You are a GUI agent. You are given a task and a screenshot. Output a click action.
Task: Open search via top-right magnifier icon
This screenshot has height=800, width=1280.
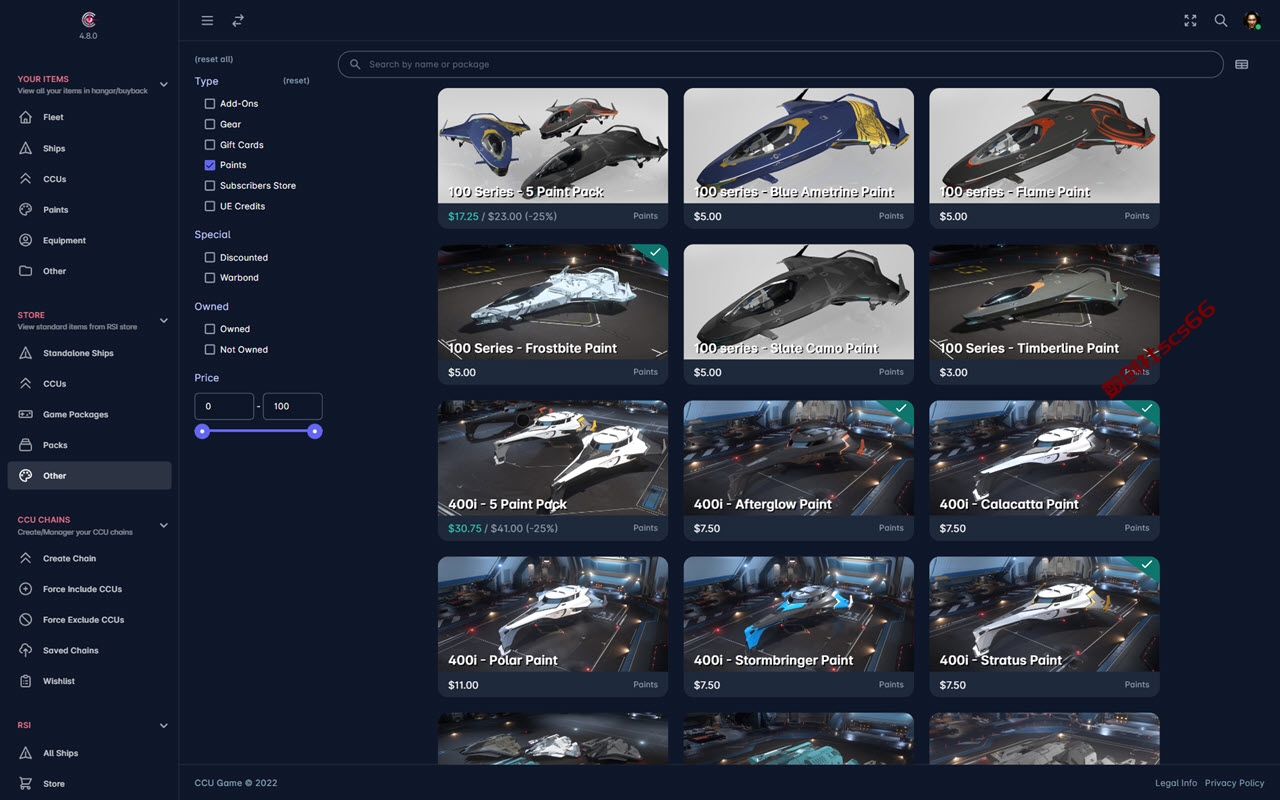(x=1221, y=20)
